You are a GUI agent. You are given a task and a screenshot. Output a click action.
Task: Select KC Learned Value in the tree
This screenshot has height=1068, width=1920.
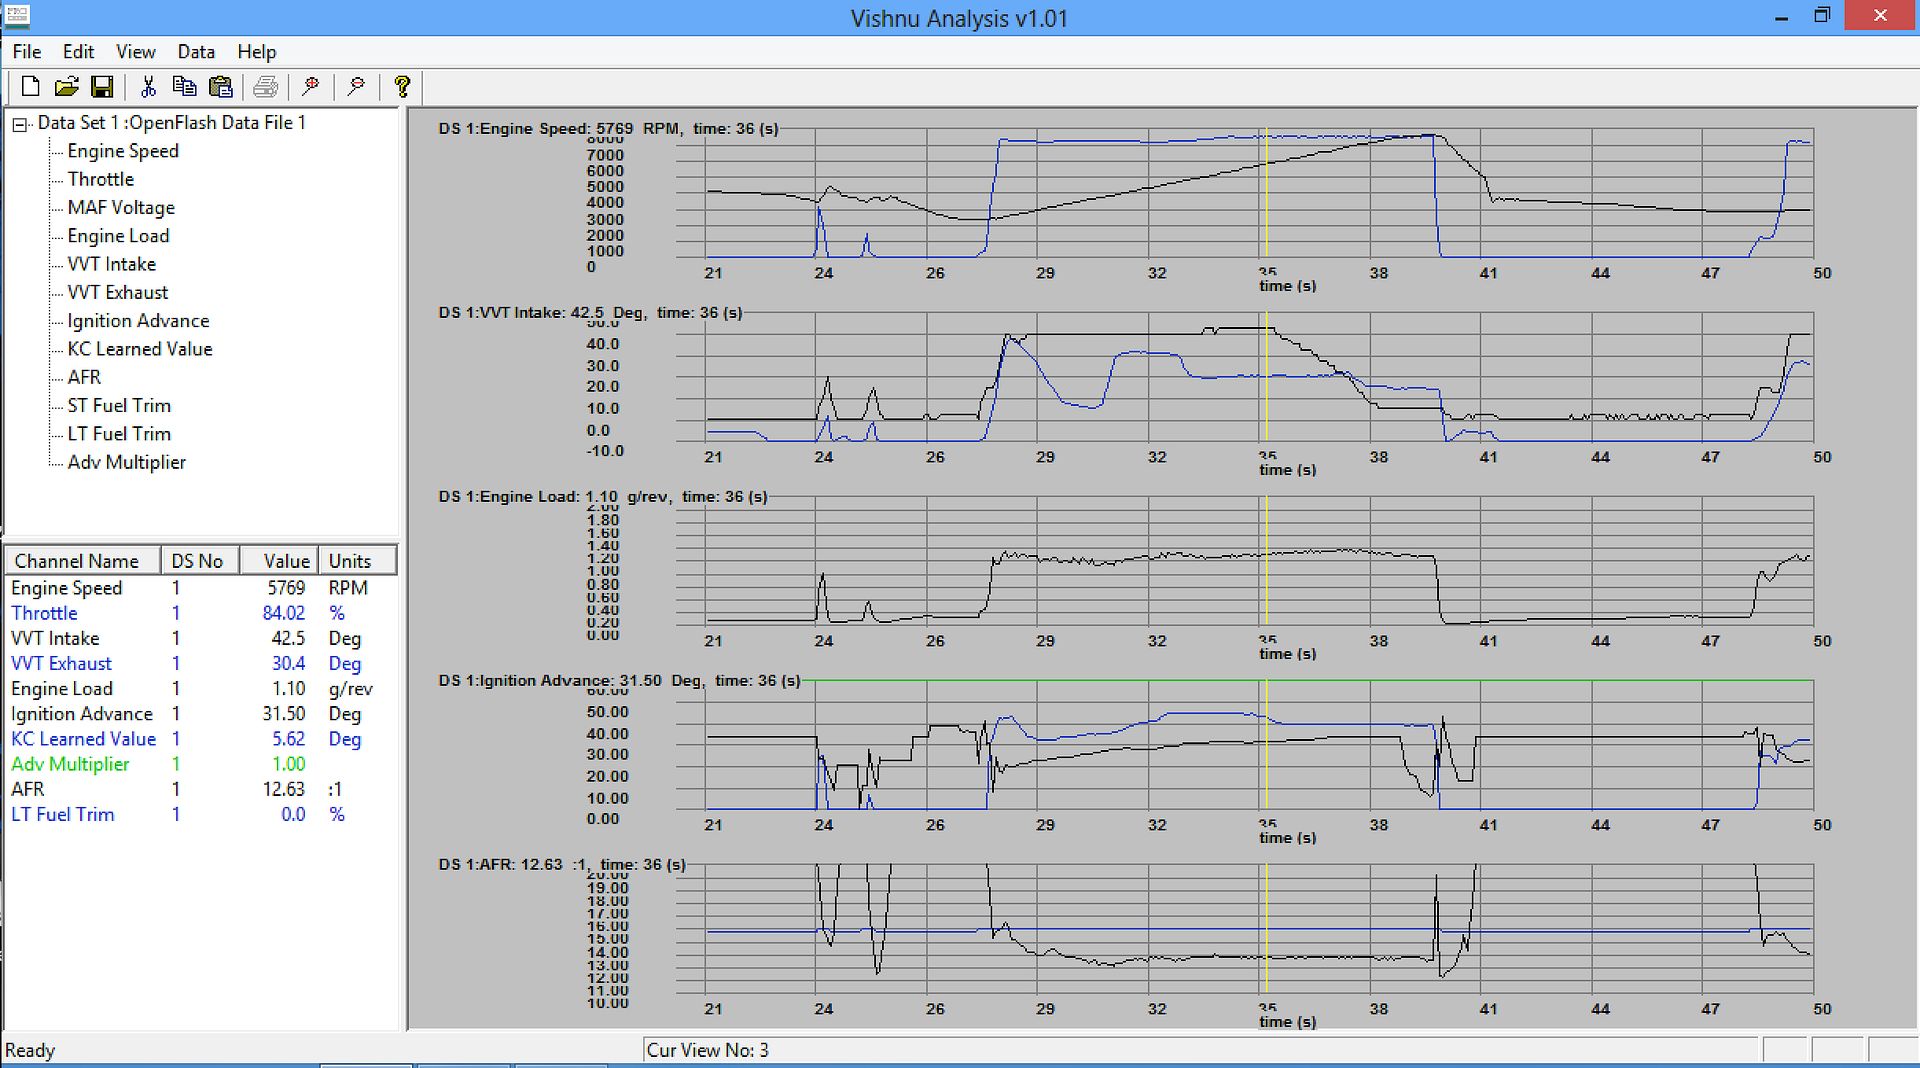(x=140, y=349)
